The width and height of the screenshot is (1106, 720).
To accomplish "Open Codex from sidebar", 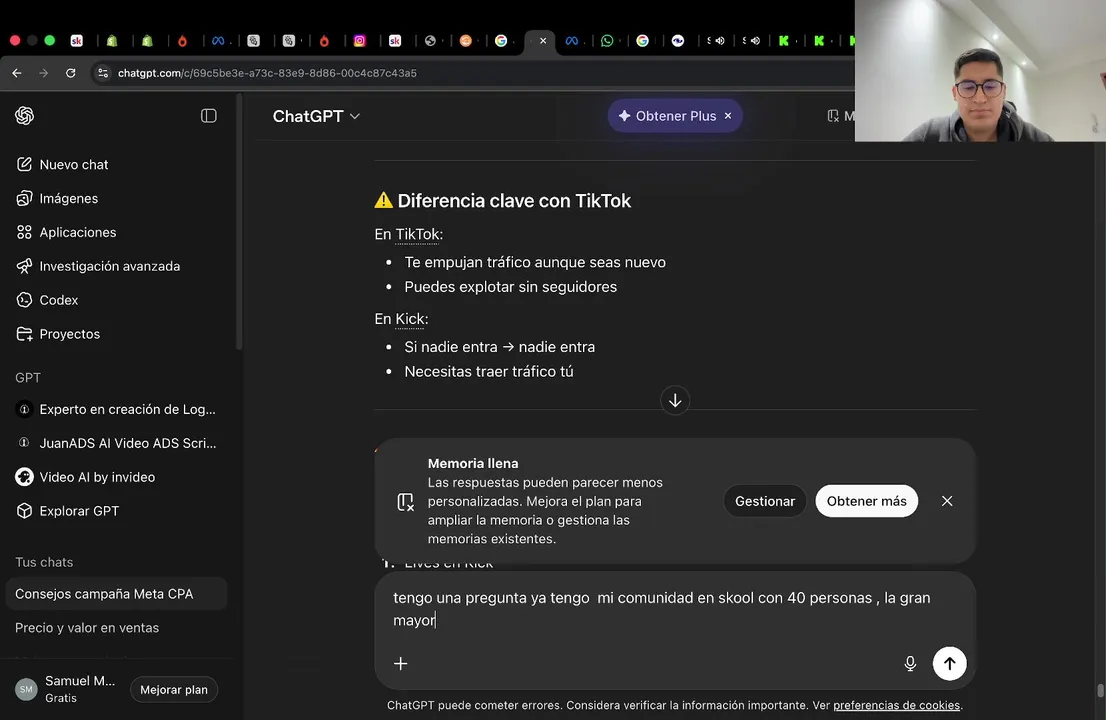I will tap(116, 300).
